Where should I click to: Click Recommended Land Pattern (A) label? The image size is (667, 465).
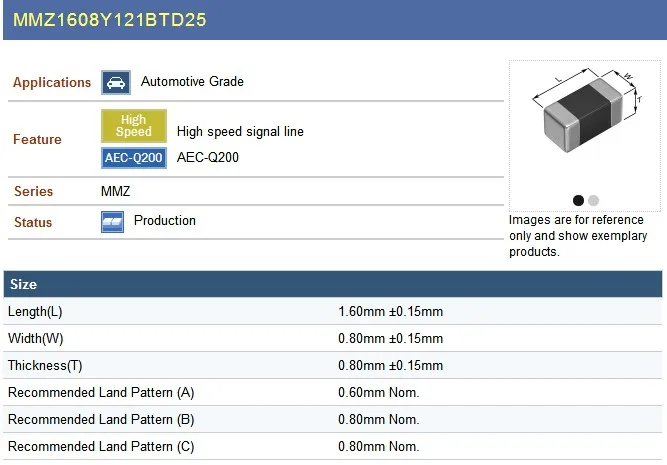(101, 393)
